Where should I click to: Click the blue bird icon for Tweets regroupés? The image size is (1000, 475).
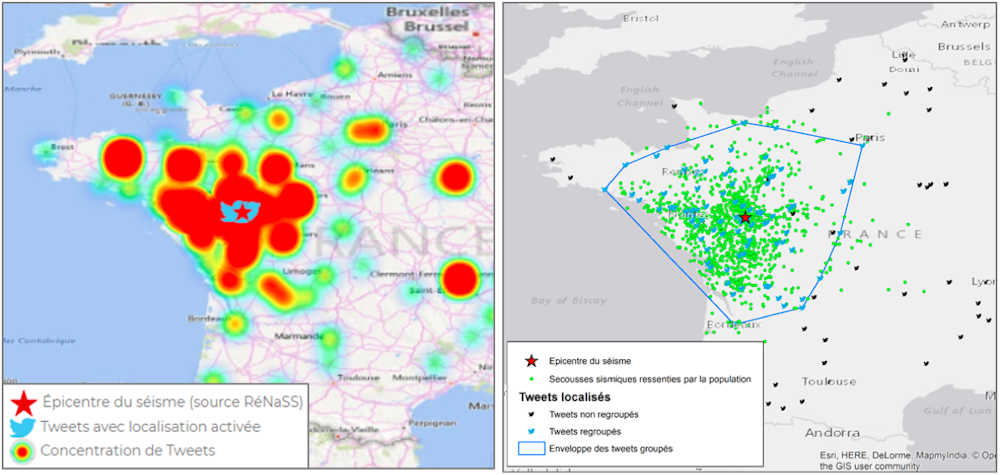click(x=530, y=431)
